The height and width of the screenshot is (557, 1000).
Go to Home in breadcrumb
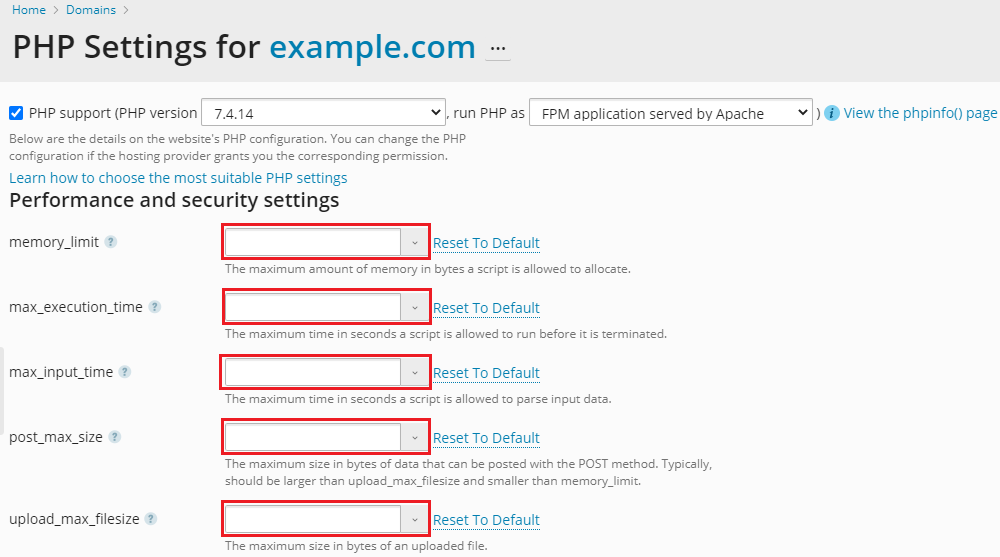[x=29, y=10]
